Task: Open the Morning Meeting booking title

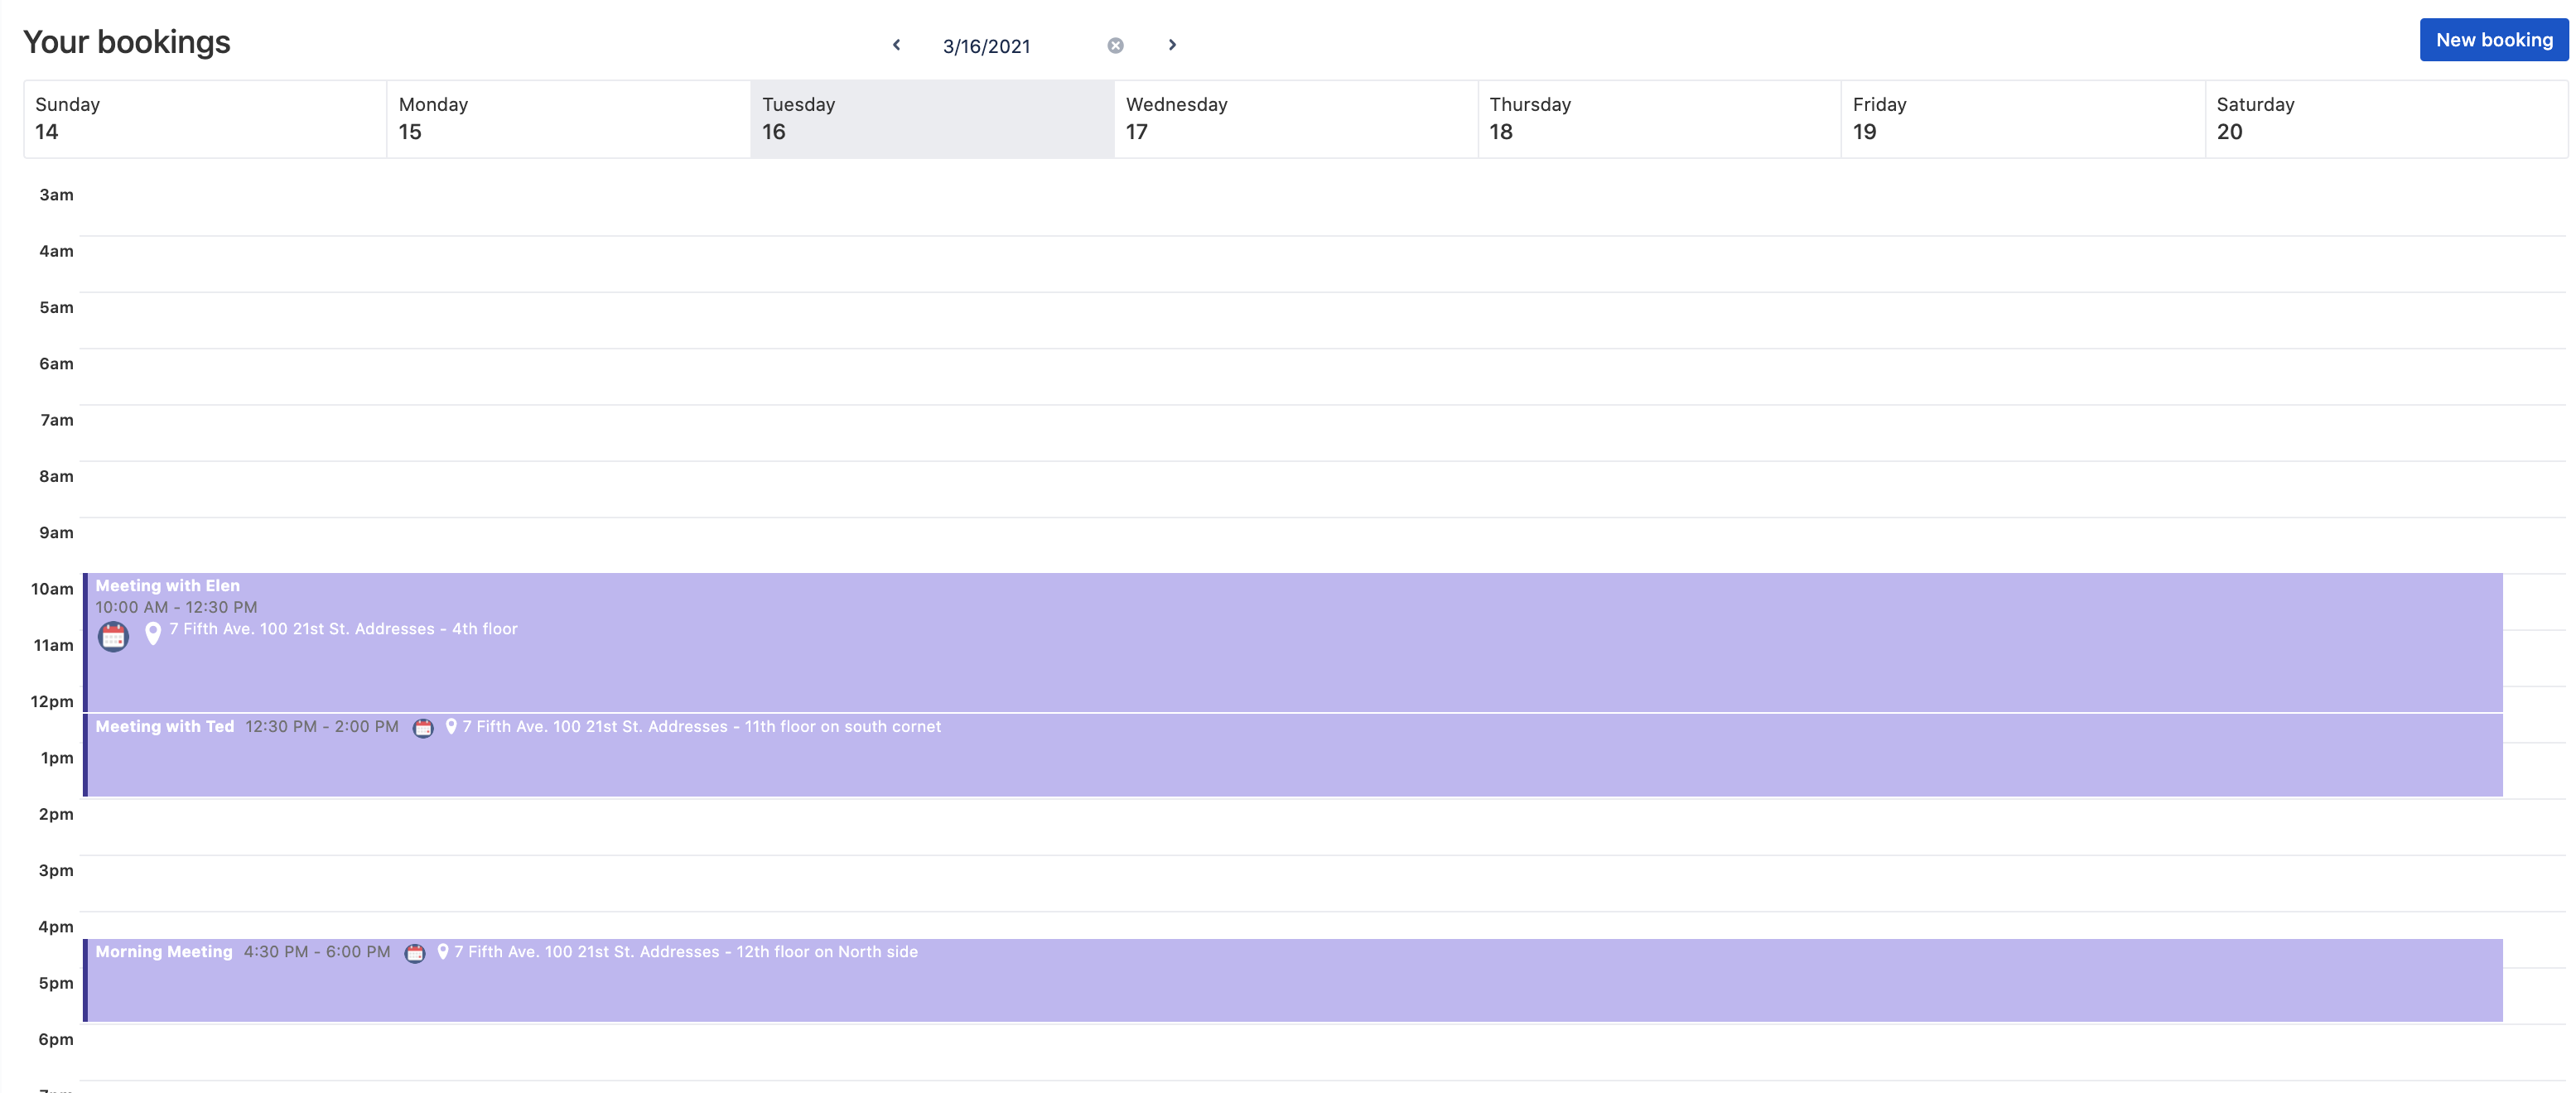Action: [x=163, y=952]
